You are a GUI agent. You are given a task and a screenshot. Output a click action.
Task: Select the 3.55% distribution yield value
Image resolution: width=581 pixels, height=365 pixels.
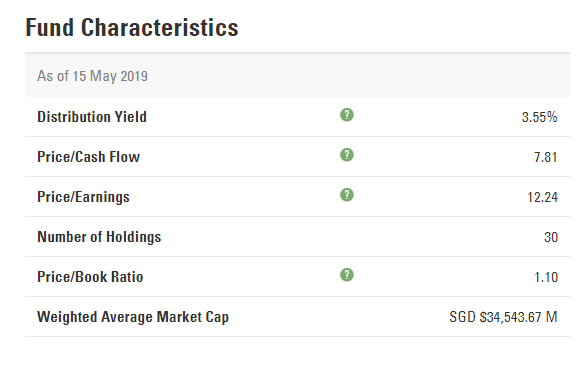point(540,117)
